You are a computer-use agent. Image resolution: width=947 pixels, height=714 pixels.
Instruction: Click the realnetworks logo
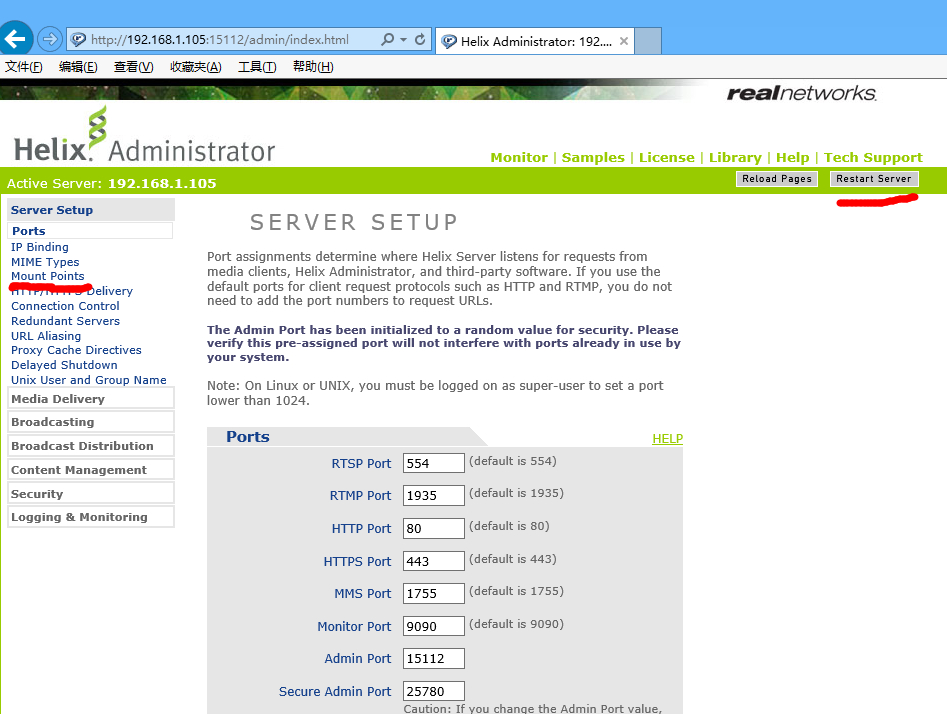801,93
